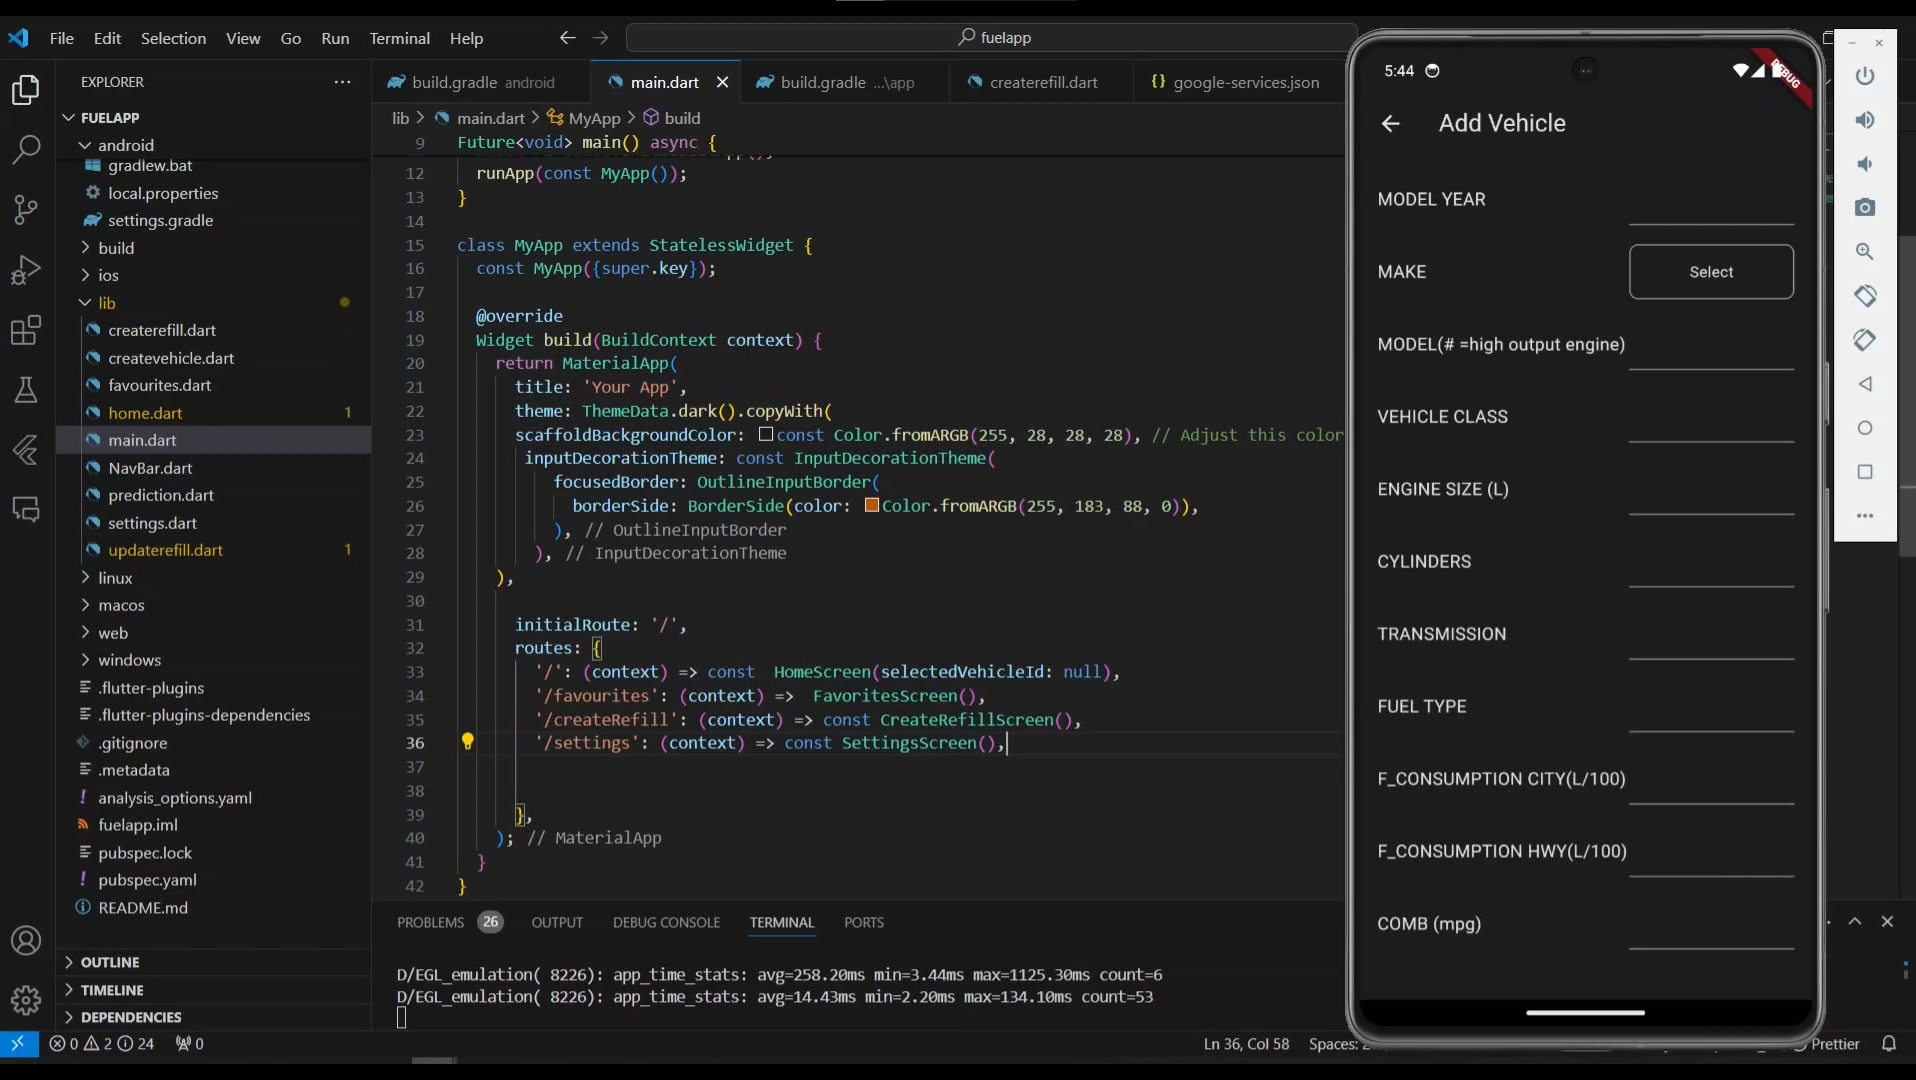Image resolution: width=1916 pixels, height=1080 pixels.
Task: Open the Run and Debug view
Action: point(25,270)
